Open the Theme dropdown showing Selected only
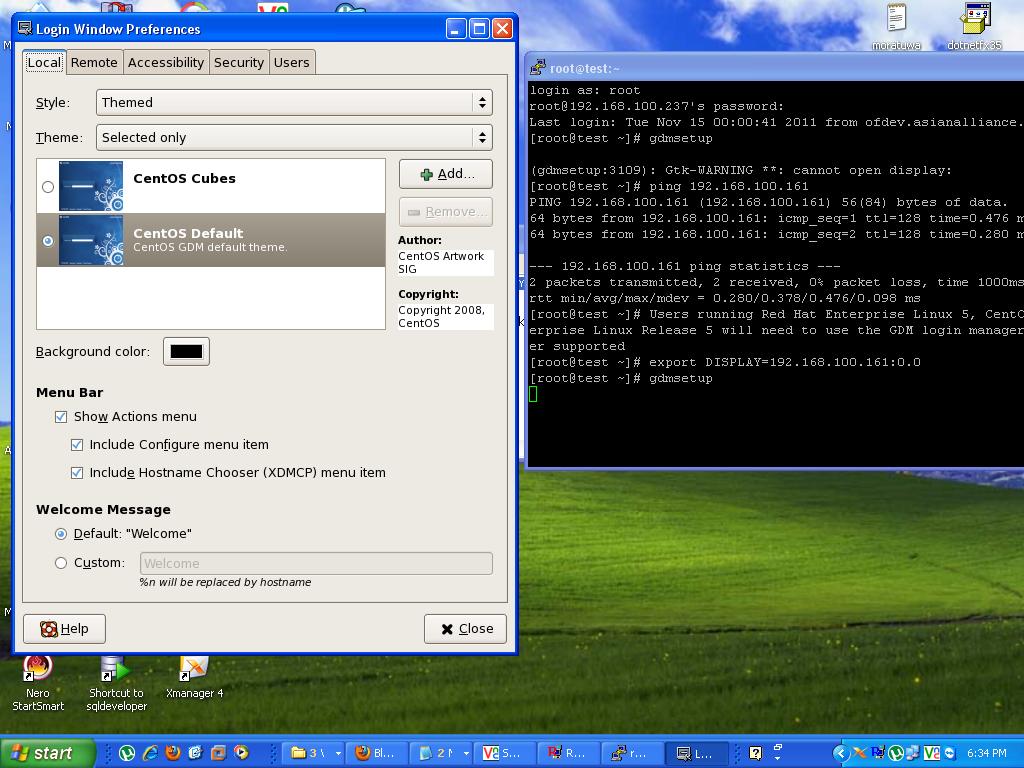The width and height of the screenshot is (1024, 768). 290,137
